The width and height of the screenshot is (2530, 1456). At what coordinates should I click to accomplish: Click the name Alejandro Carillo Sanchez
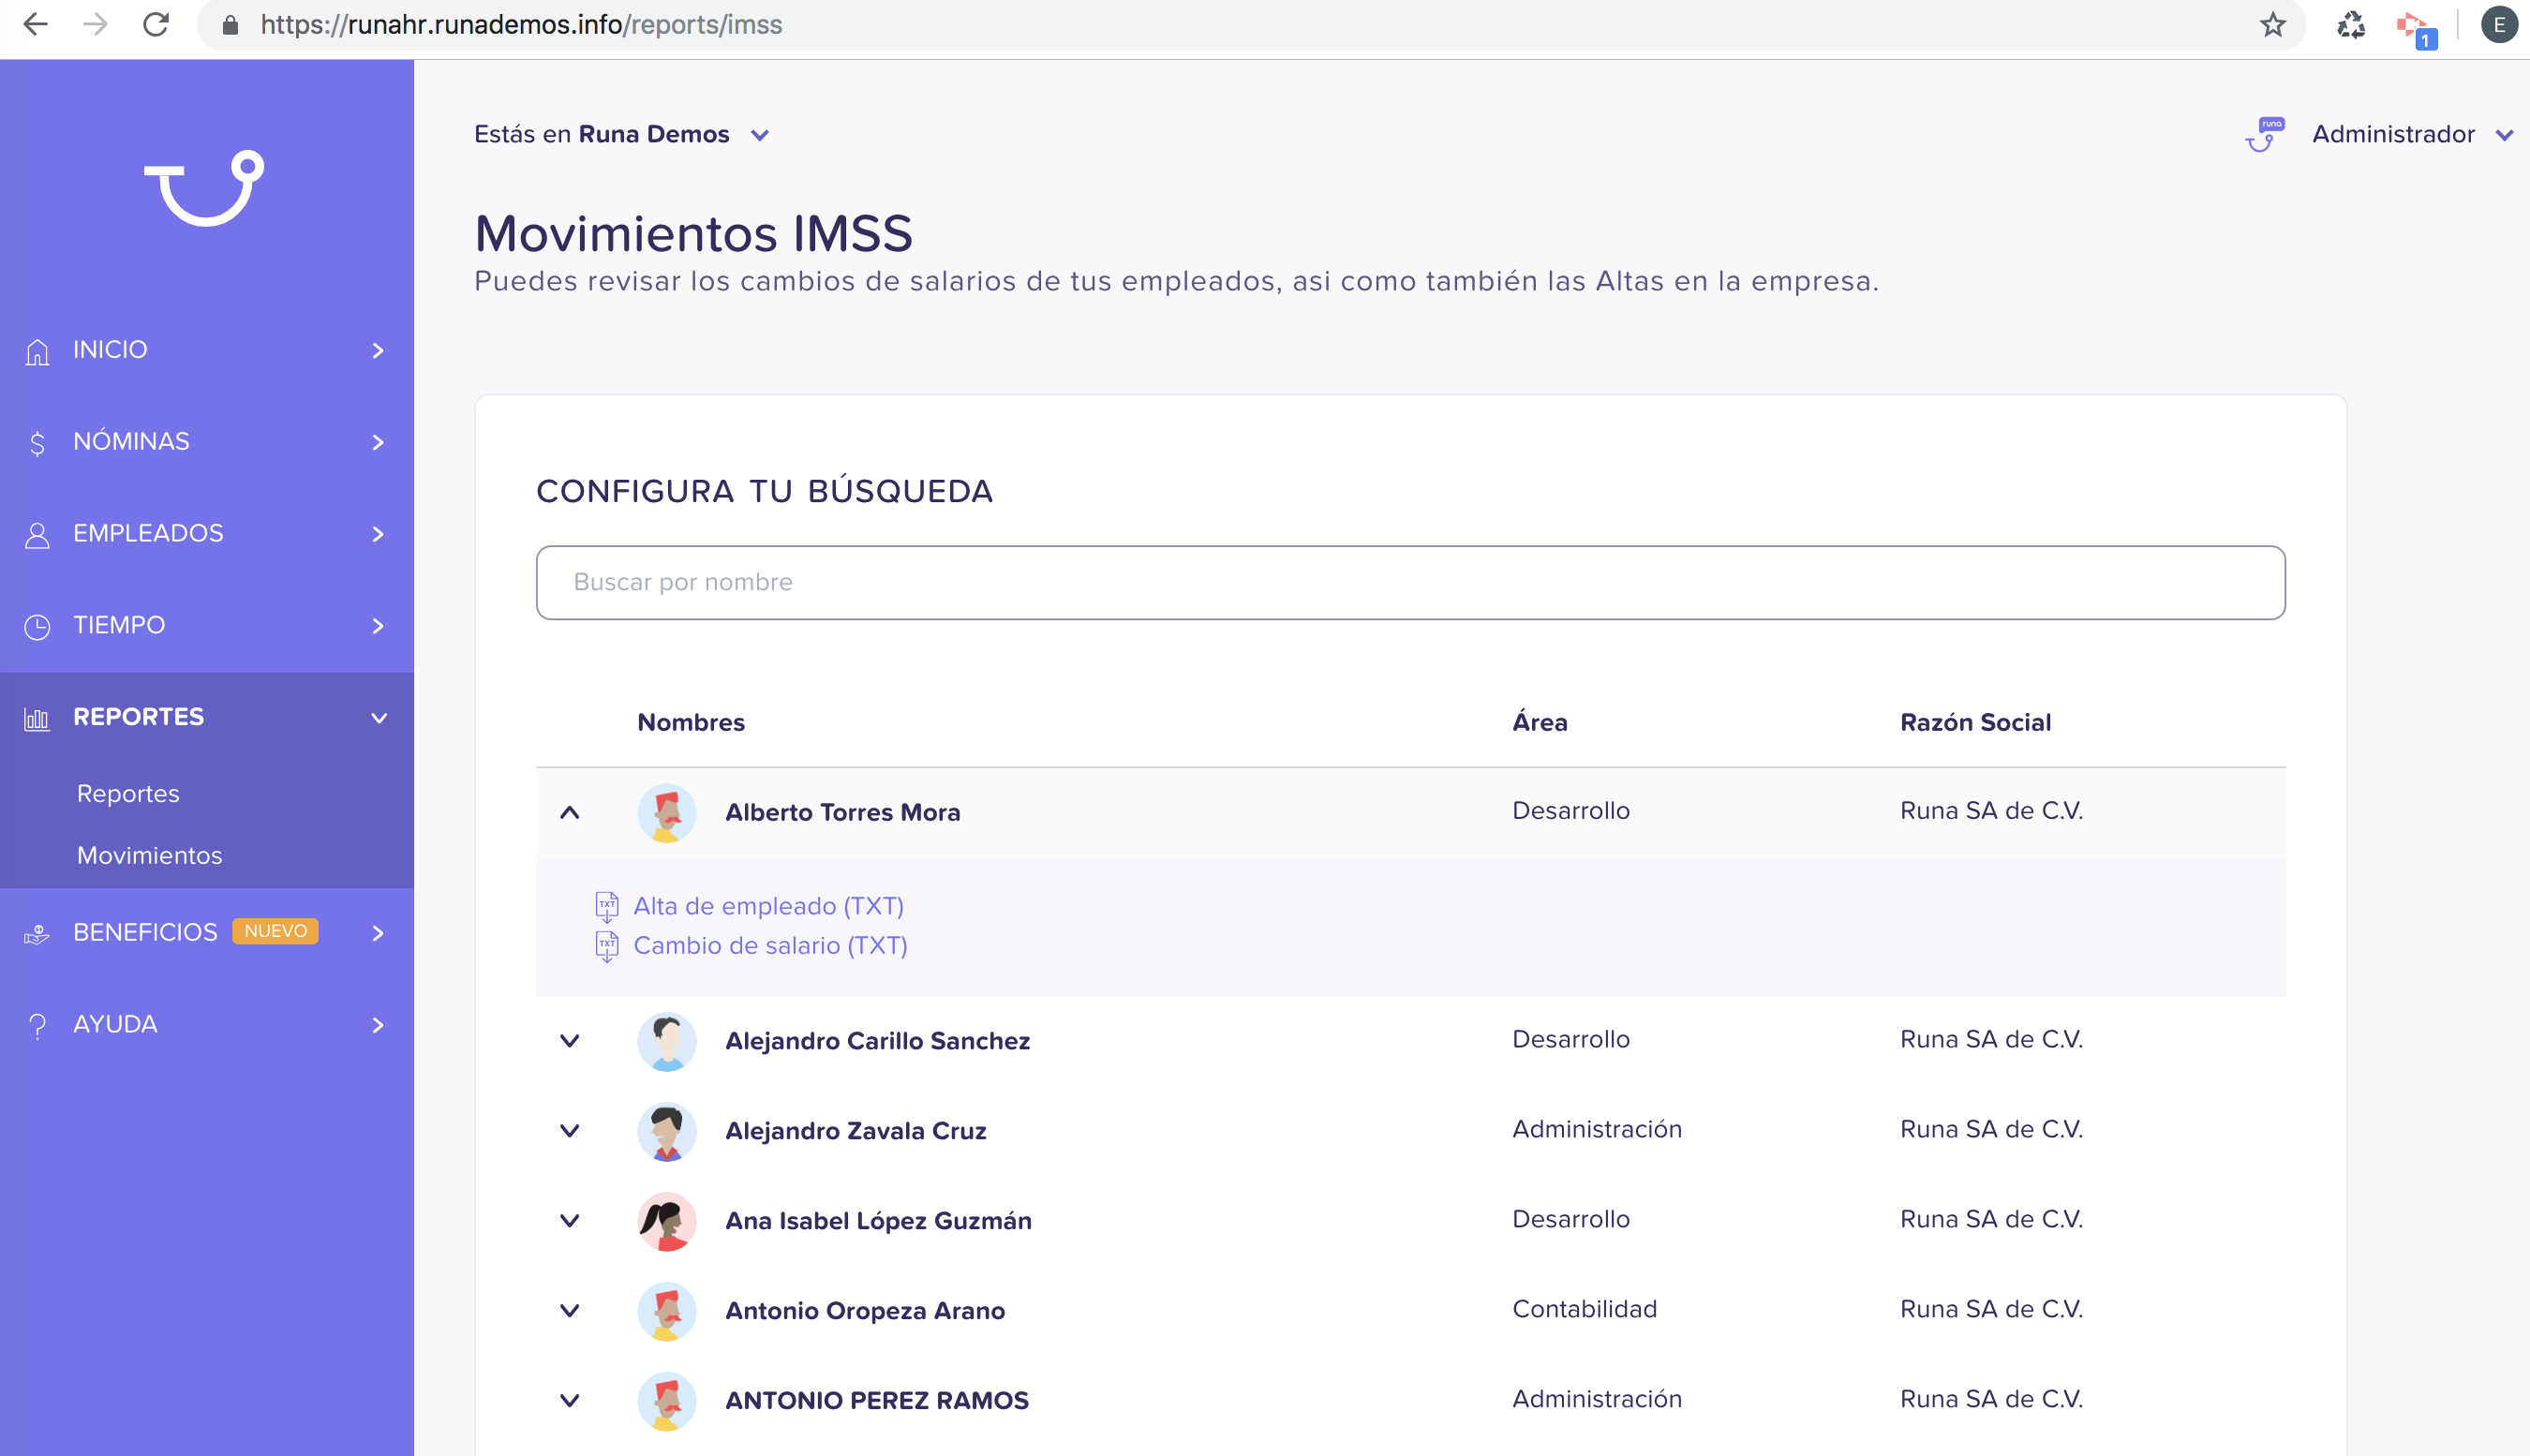(x=877, y=1041)
